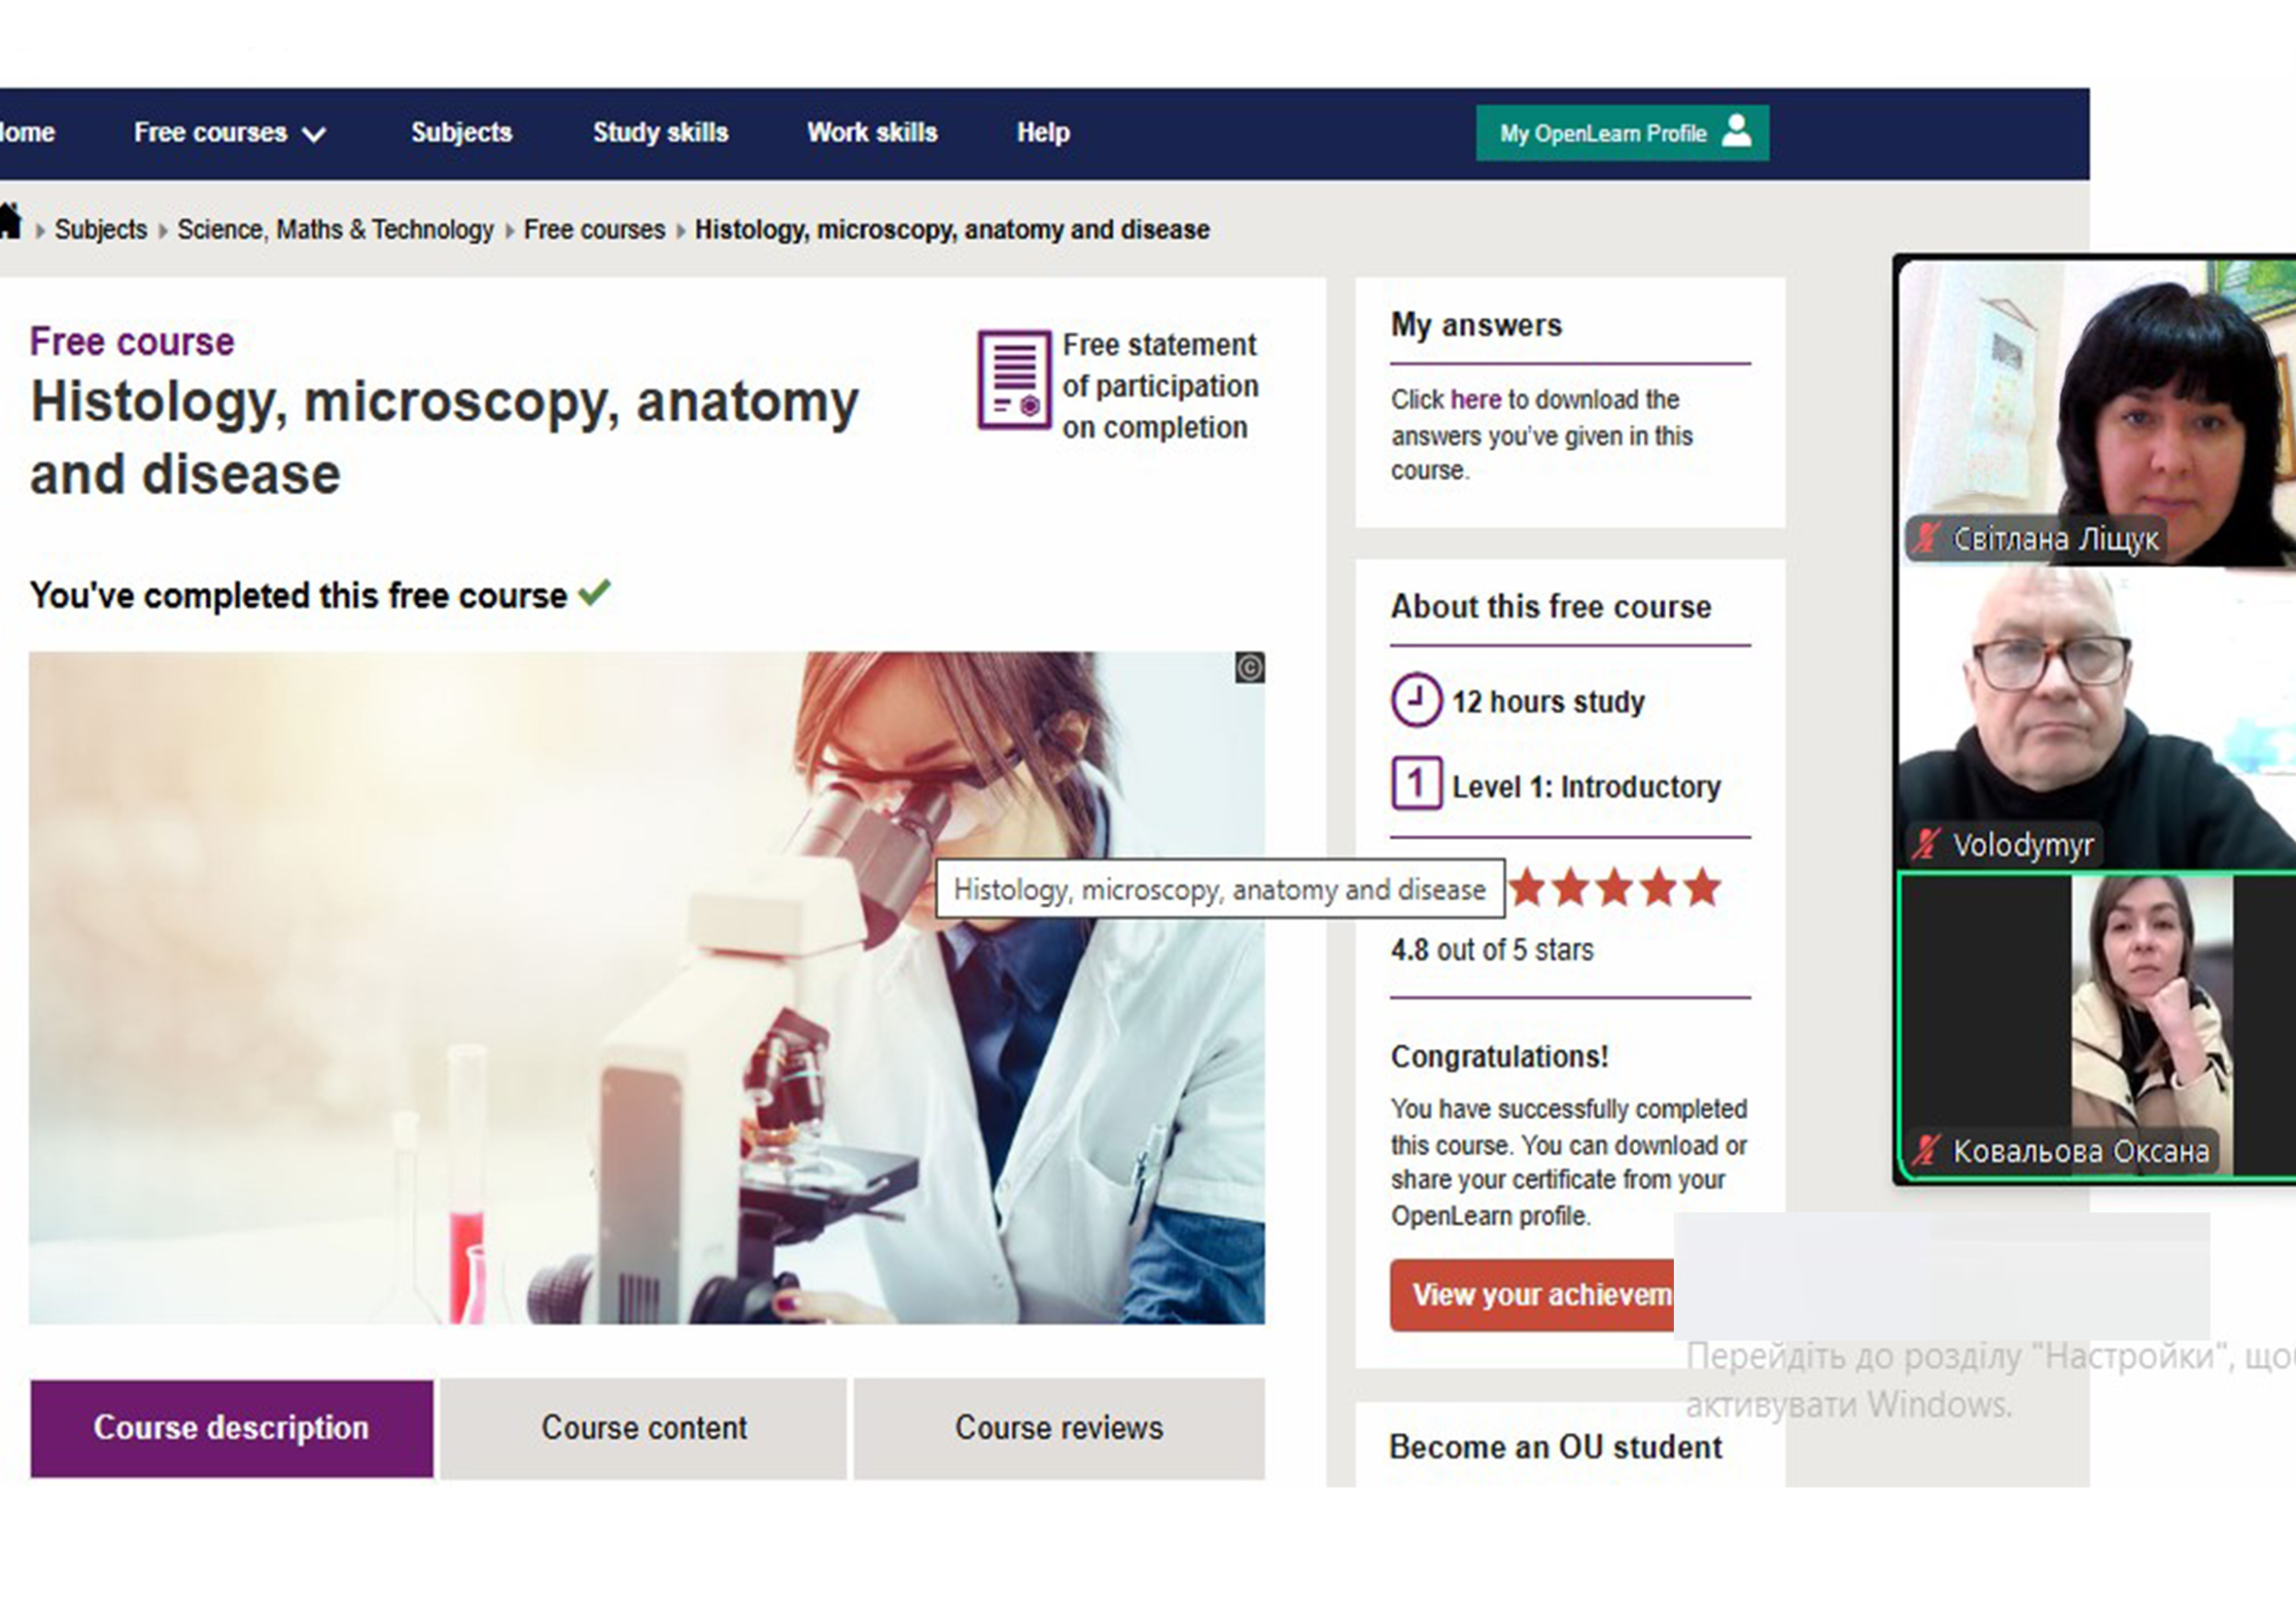Click the home icon in breadcrumb

coord(10,222)
